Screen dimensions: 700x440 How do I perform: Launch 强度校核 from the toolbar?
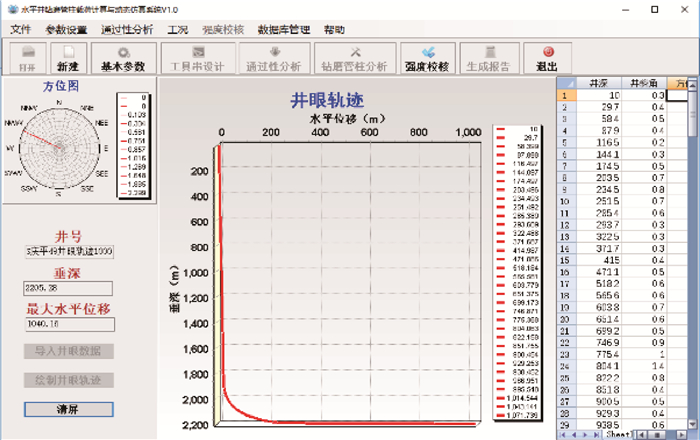click(428, 56)
